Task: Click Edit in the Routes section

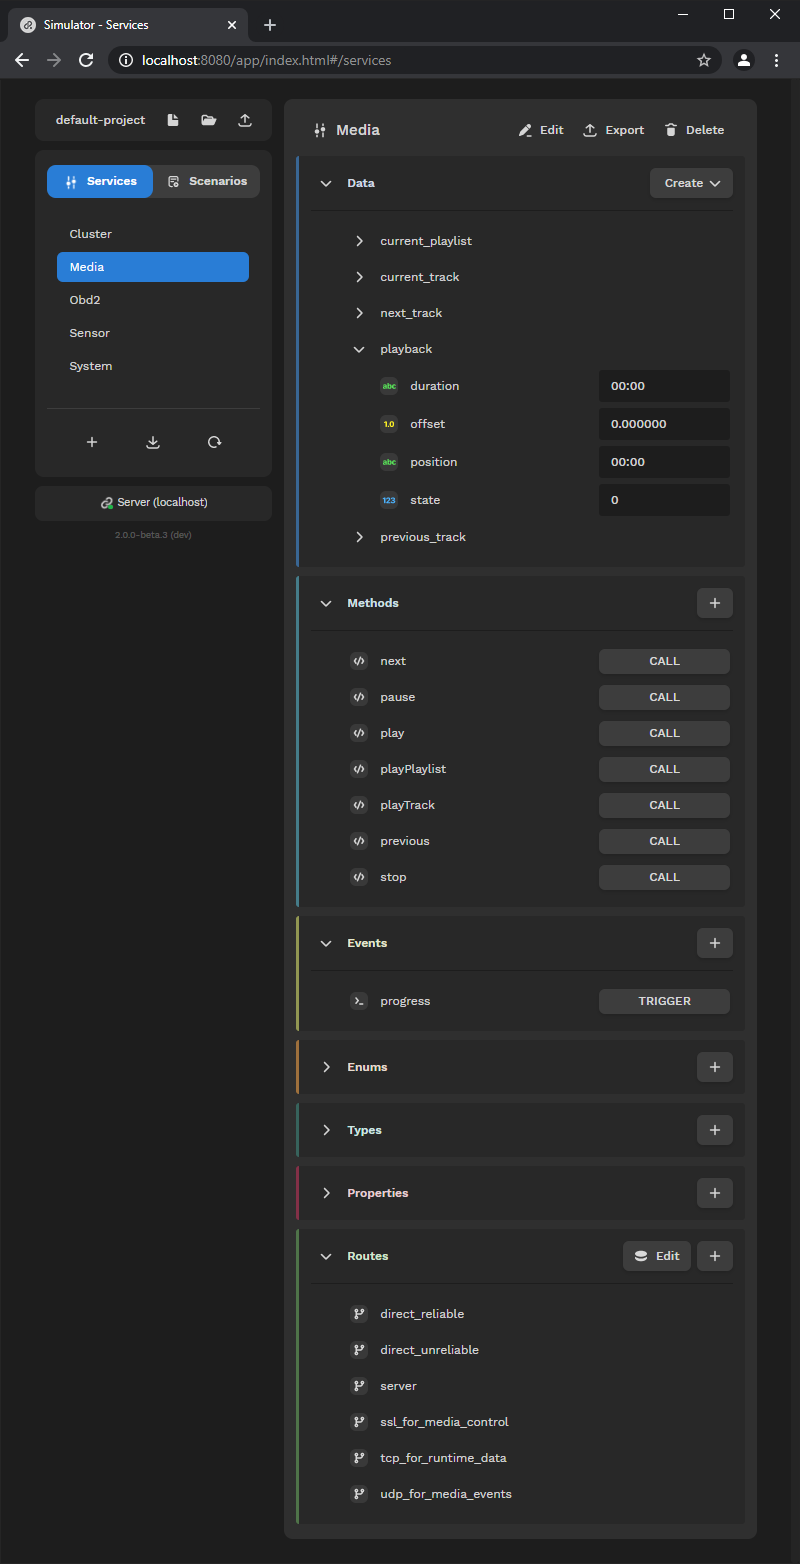Action: (x=656, y=1255)
